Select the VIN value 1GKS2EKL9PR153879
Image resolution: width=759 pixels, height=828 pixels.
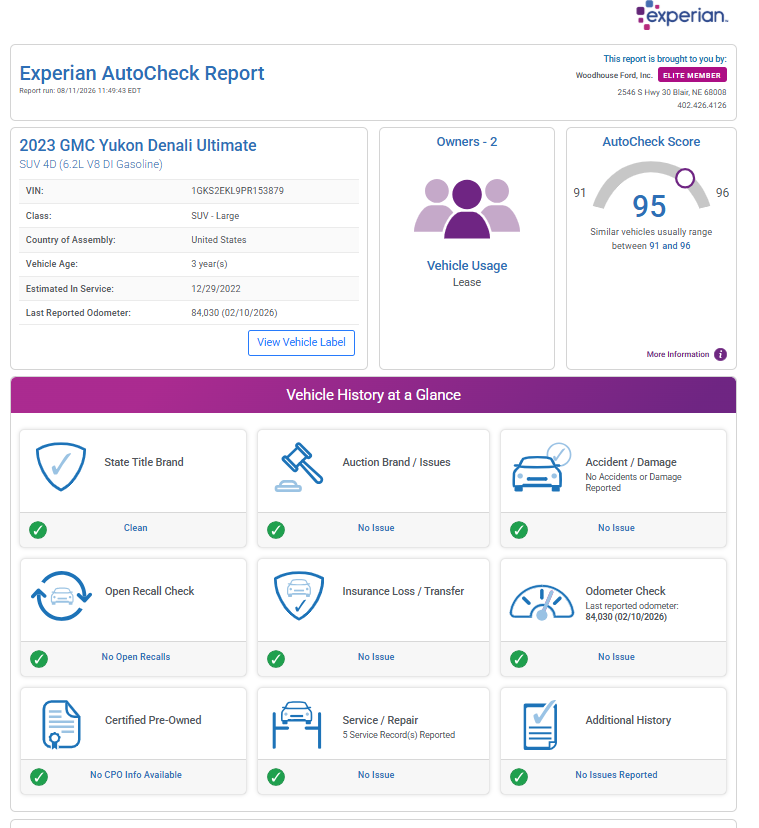click(237, 191)
